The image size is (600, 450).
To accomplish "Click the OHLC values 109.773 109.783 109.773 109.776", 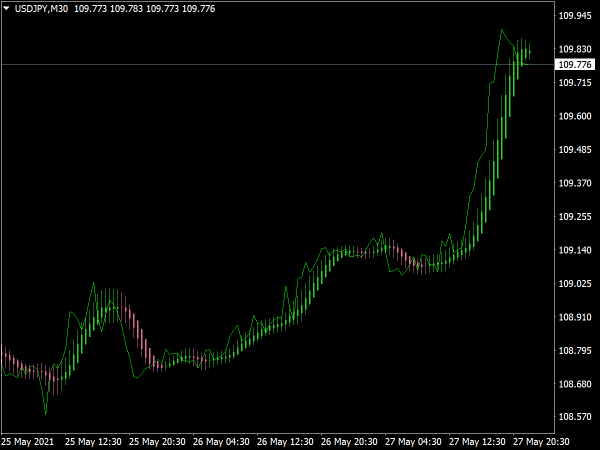I will [145, 8].
